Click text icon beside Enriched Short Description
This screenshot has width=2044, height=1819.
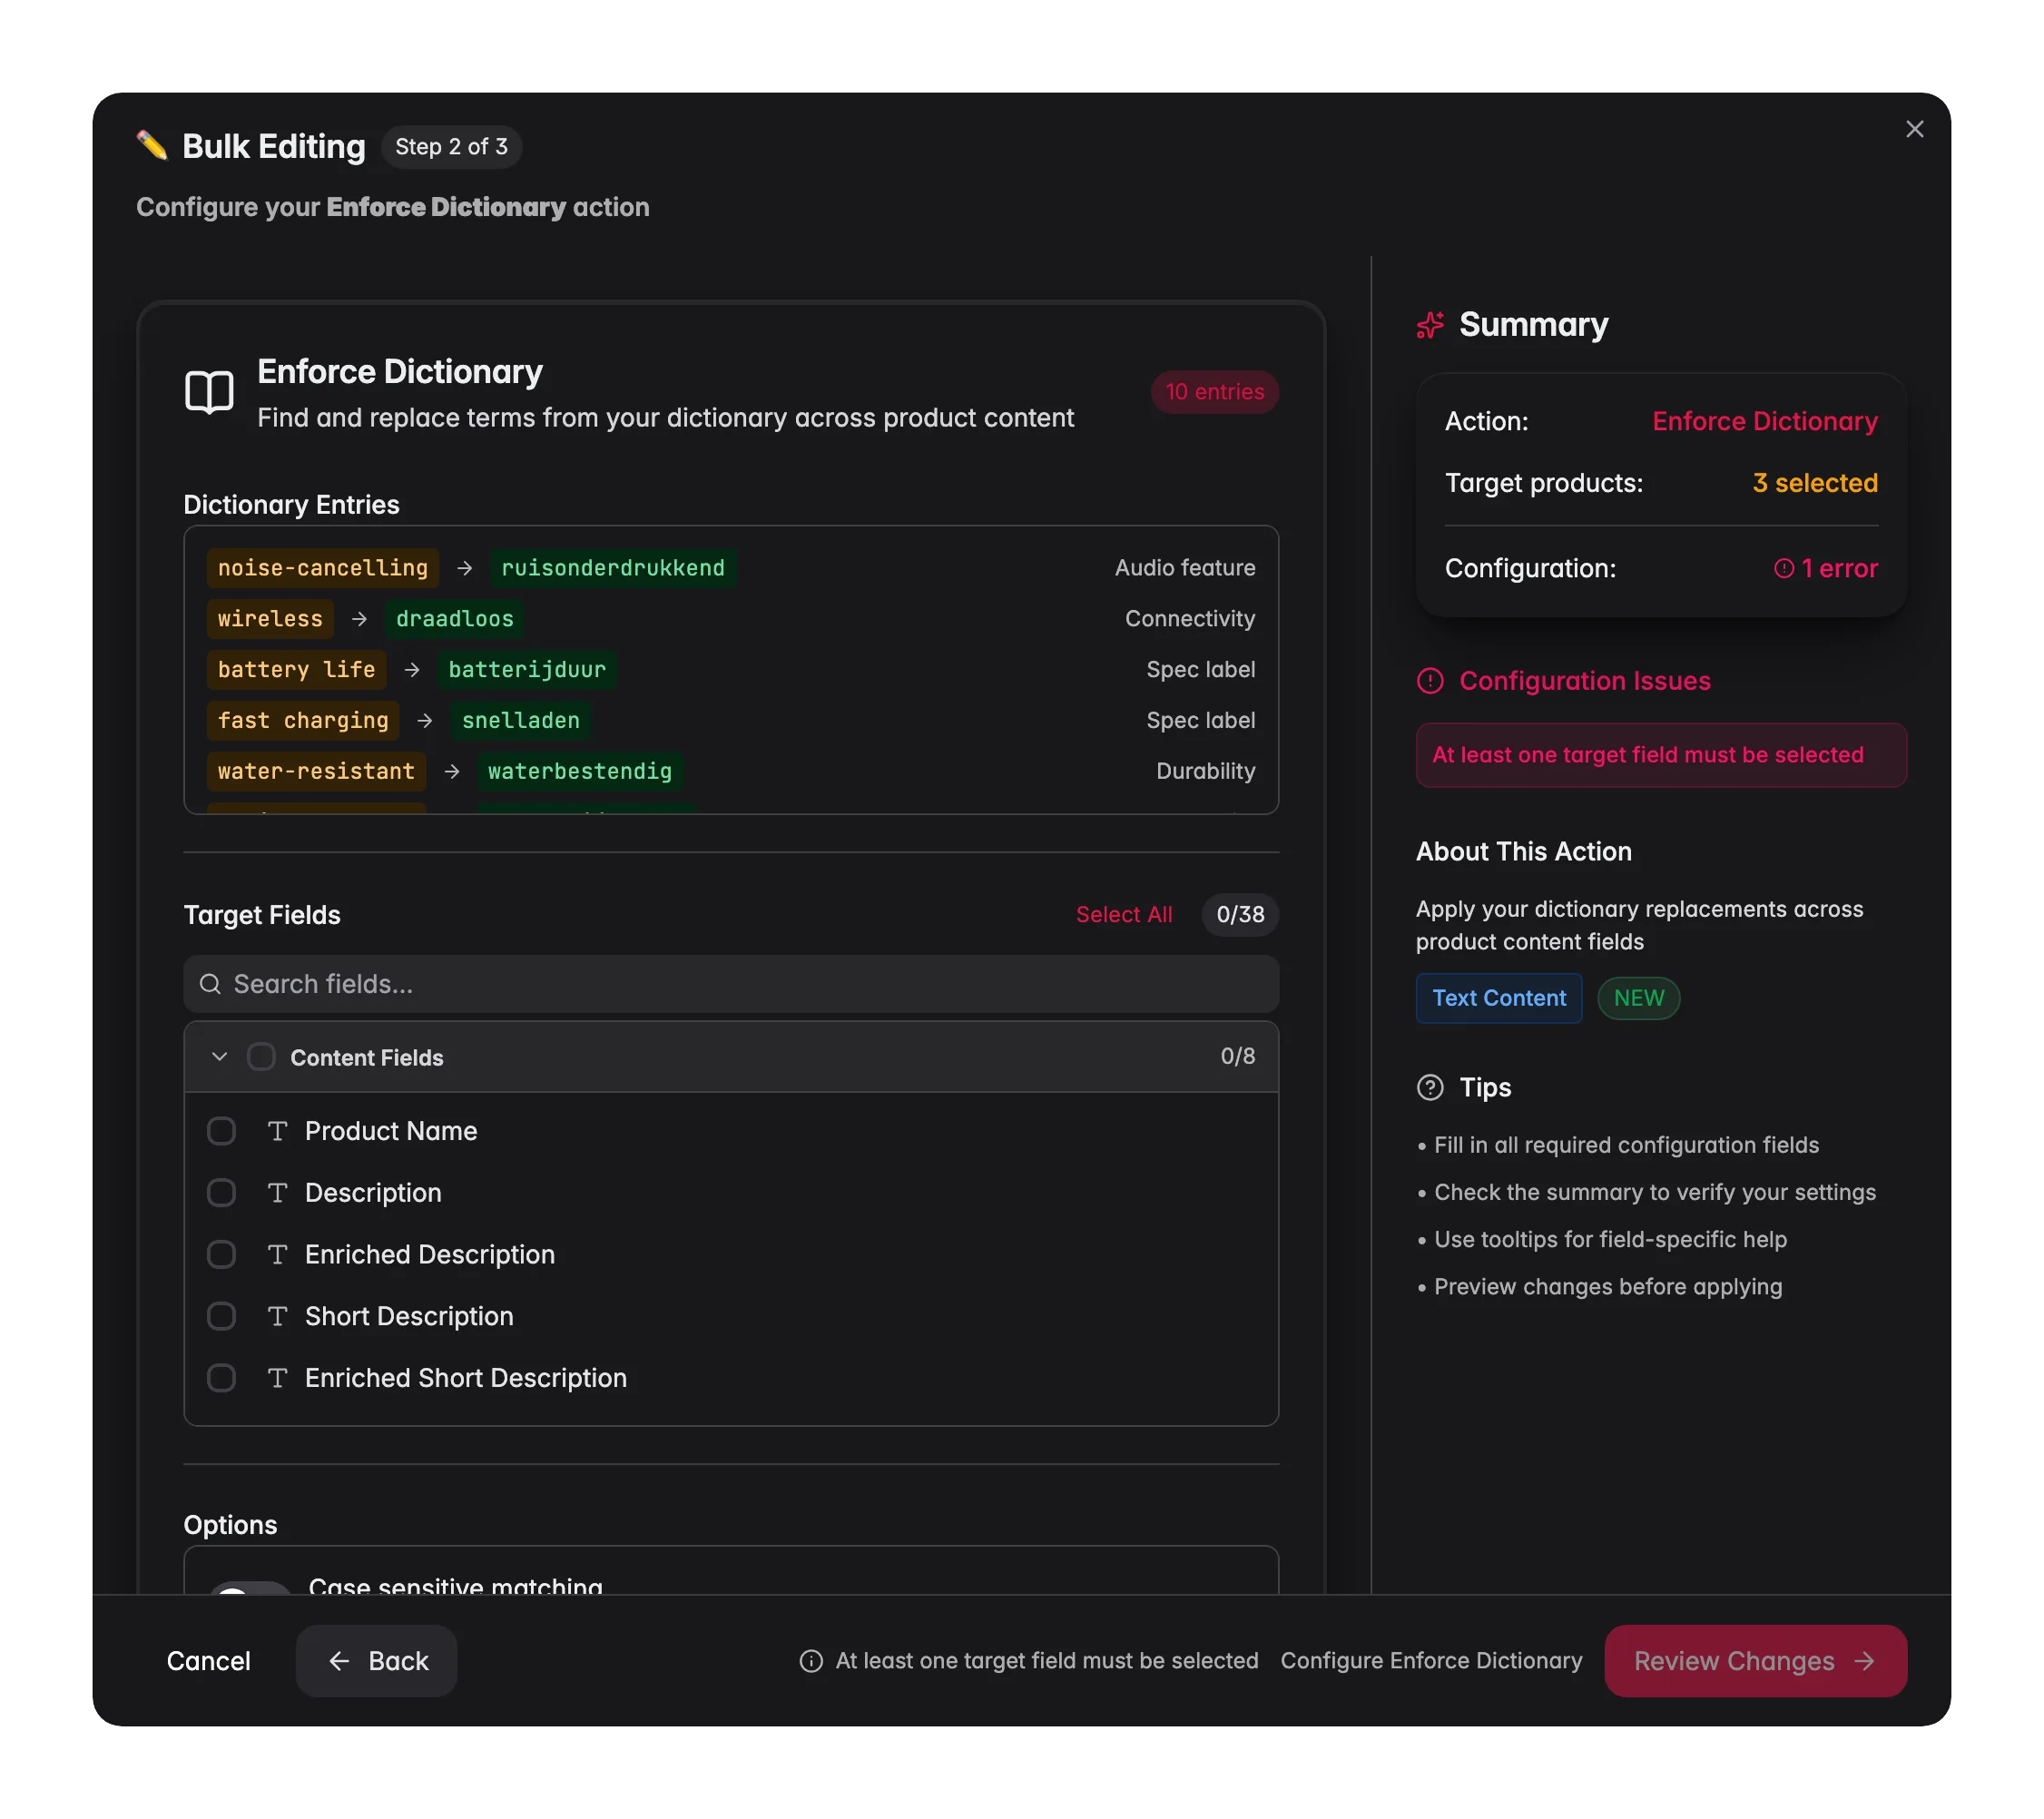(278, 1378)
